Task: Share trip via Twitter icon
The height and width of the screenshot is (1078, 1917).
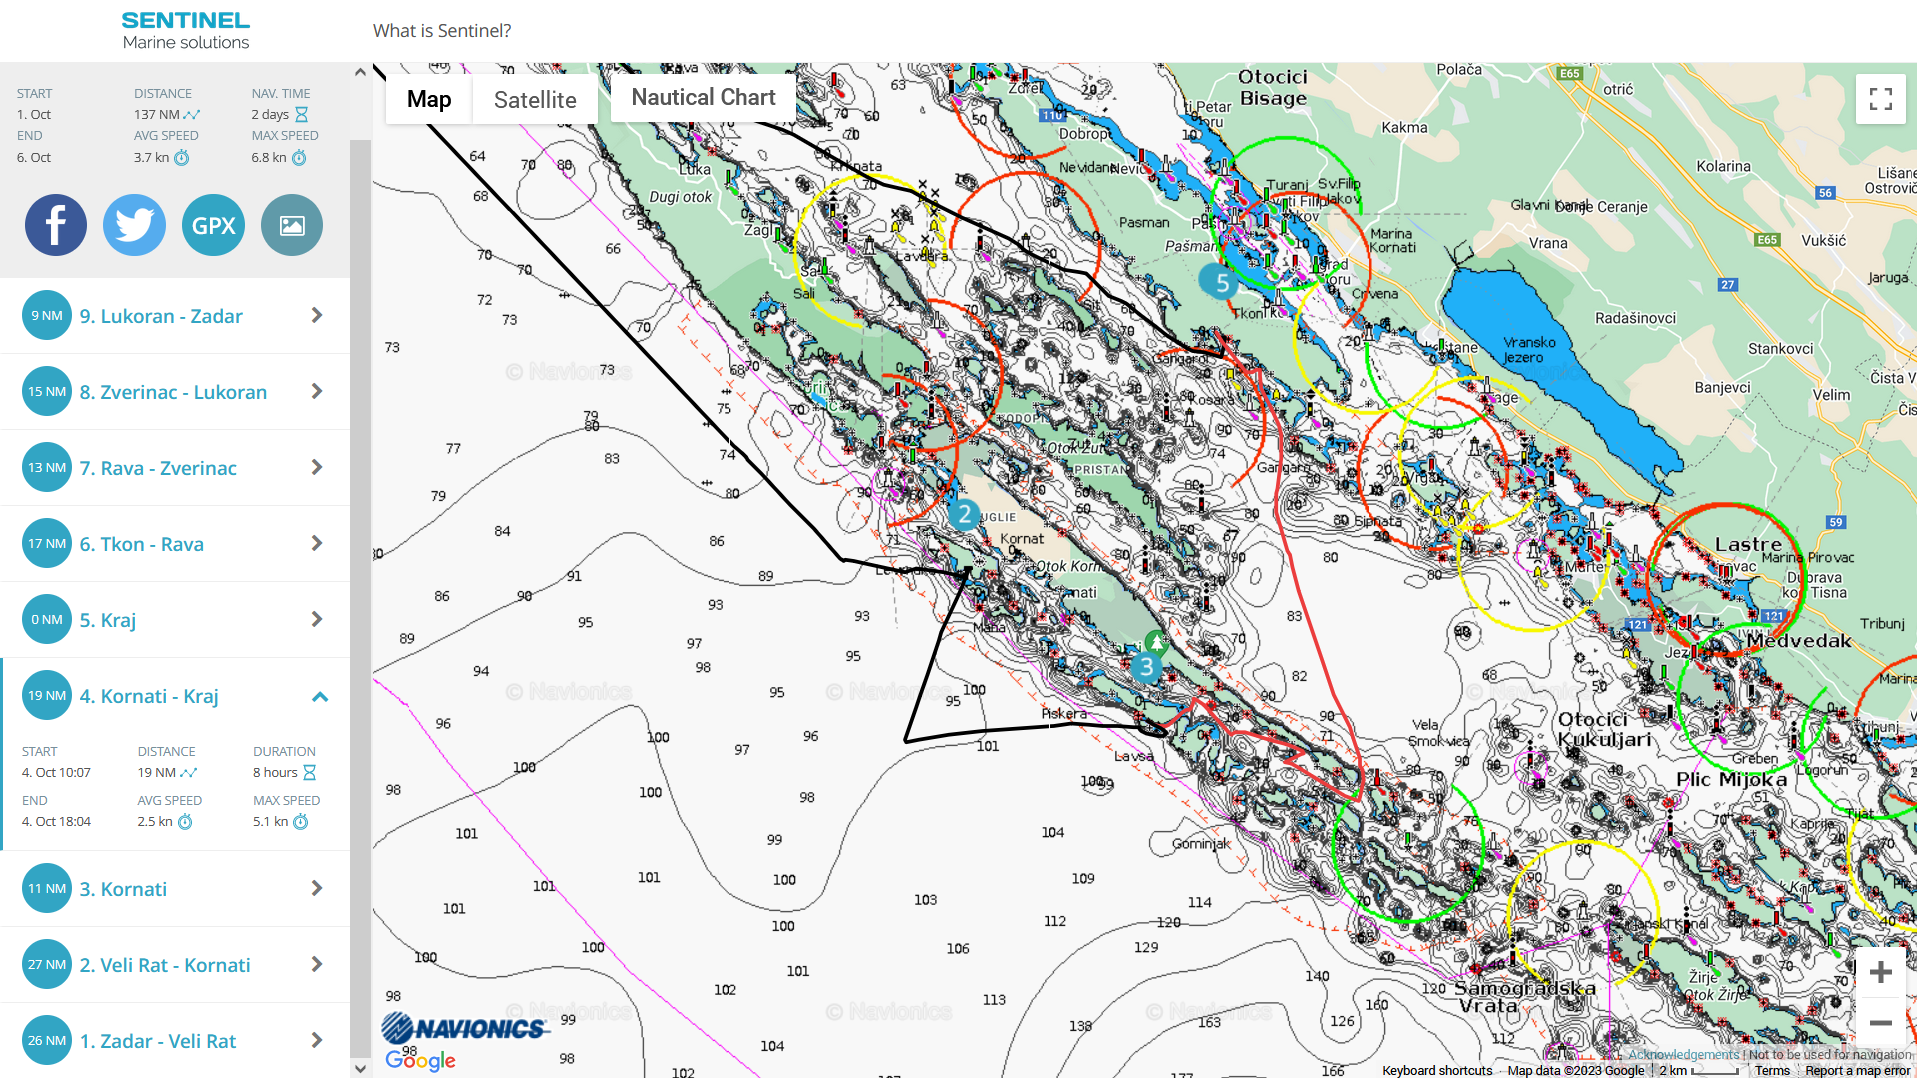Action: click(x=134, y=225)
